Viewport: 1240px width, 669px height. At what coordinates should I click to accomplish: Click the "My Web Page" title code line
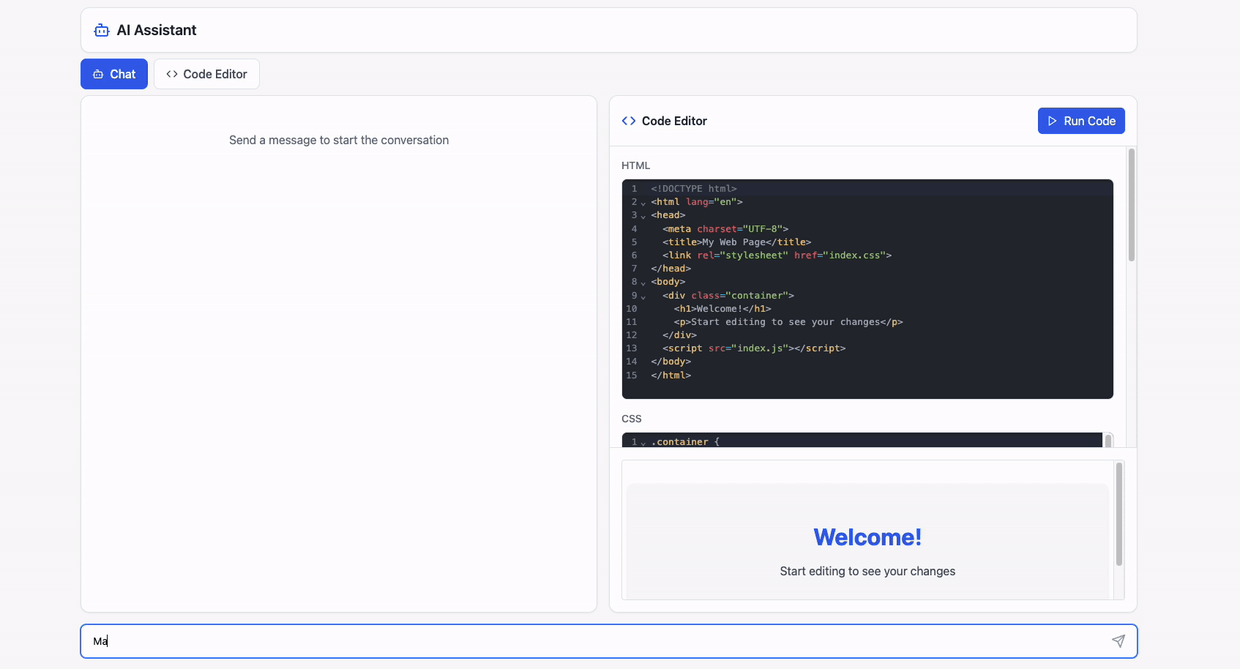(736, 242)
